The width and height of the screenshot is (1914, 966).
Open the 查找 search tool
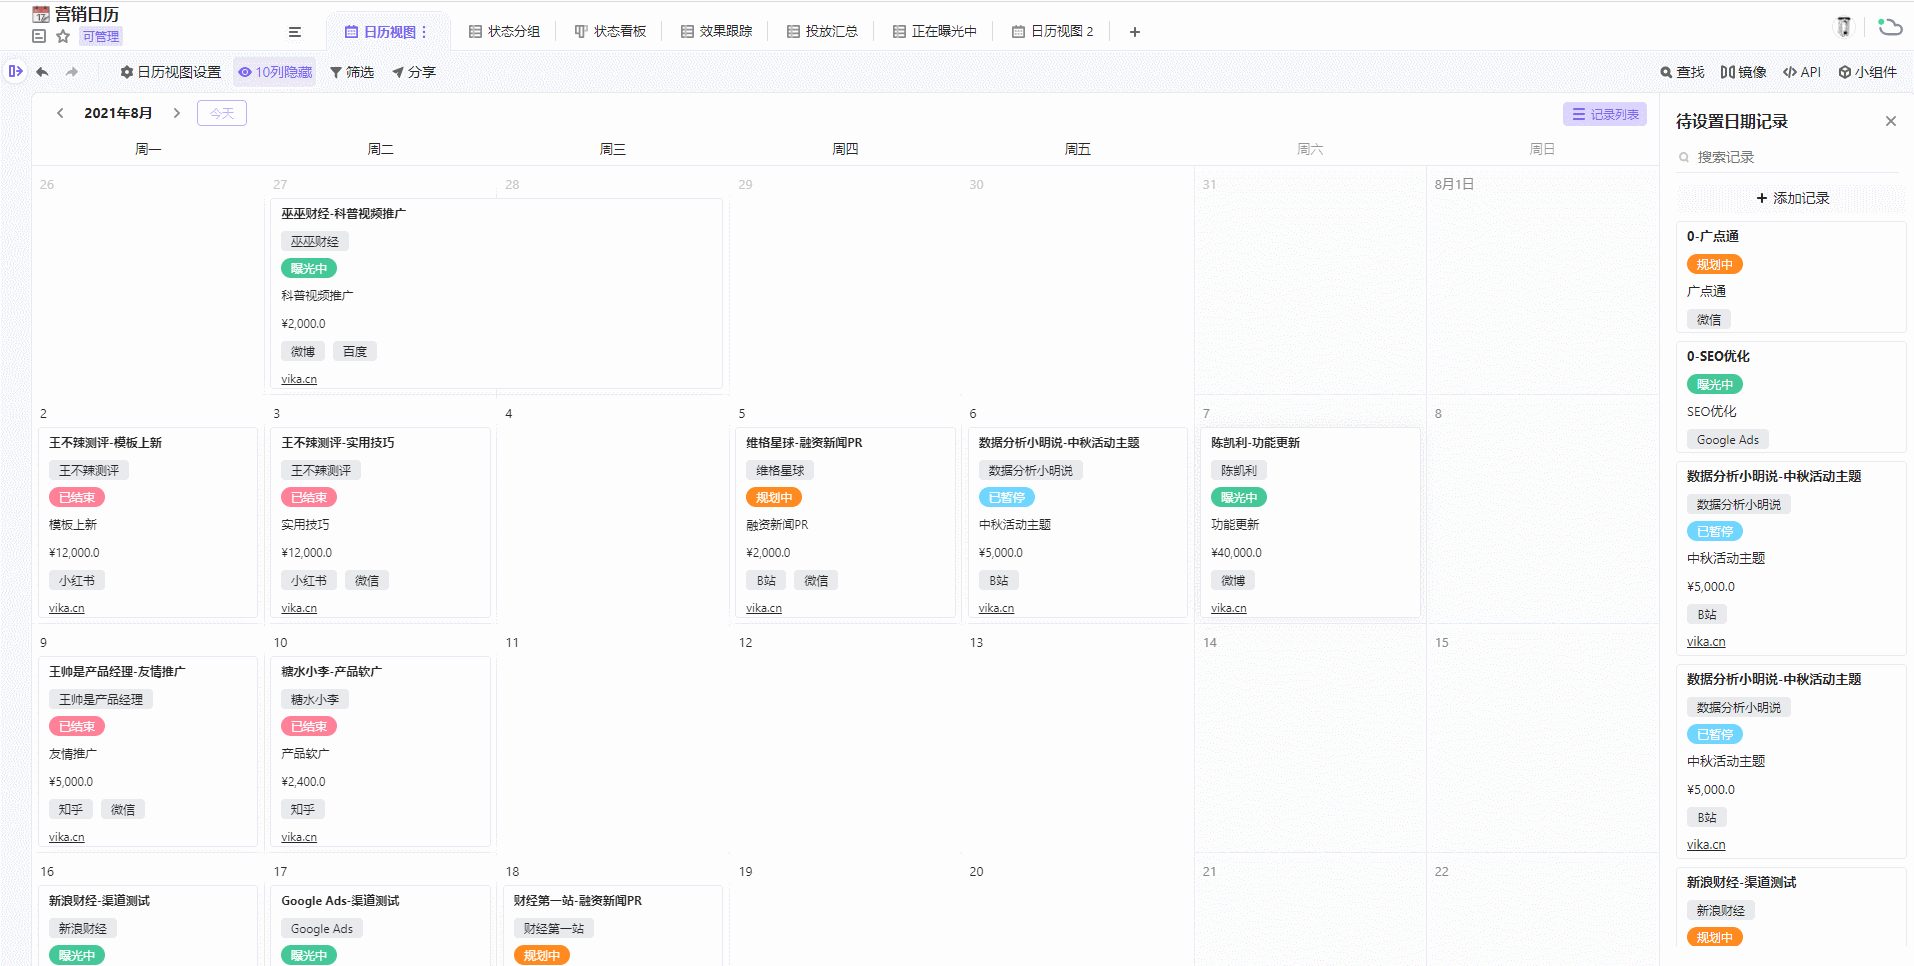[1682, 72]
